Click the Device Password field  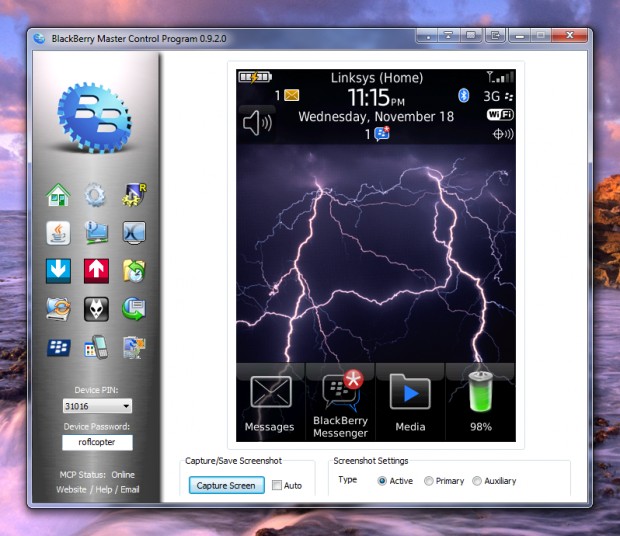(97, 442)
